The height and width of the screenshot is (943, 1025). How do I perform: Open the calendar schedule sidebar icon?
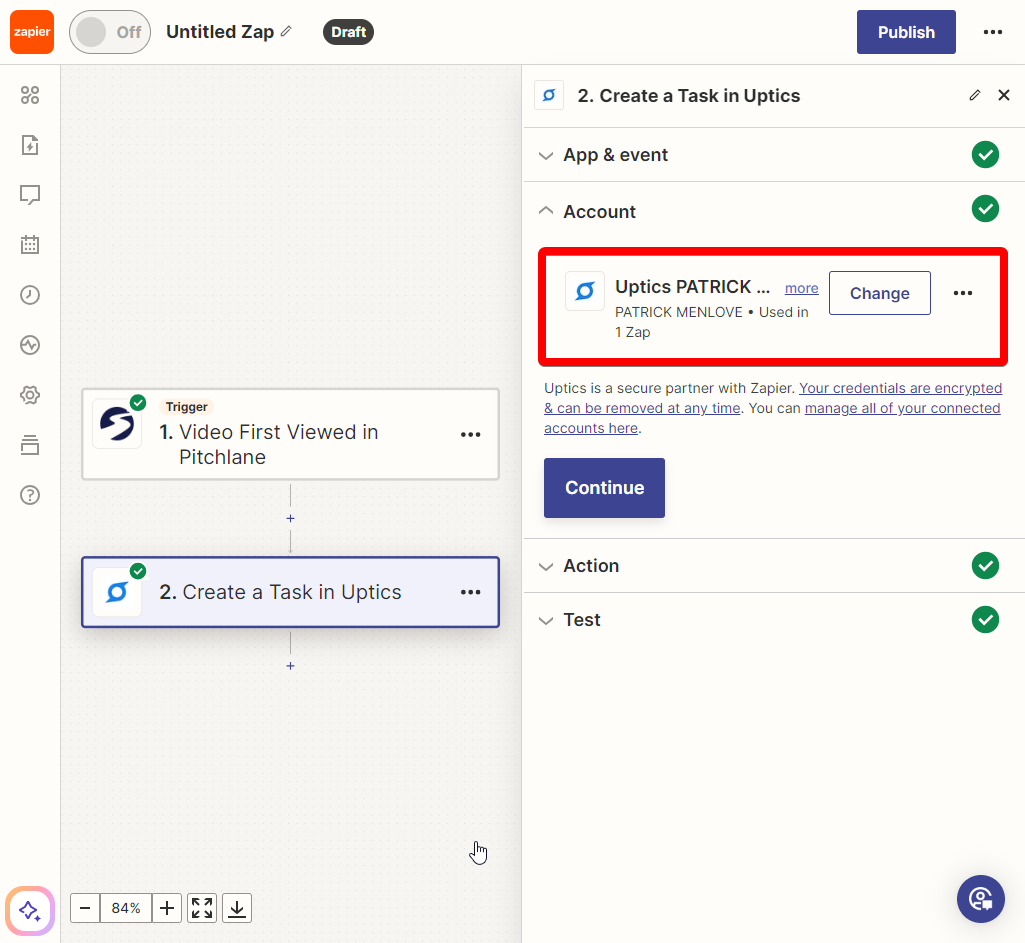(30, 244)
